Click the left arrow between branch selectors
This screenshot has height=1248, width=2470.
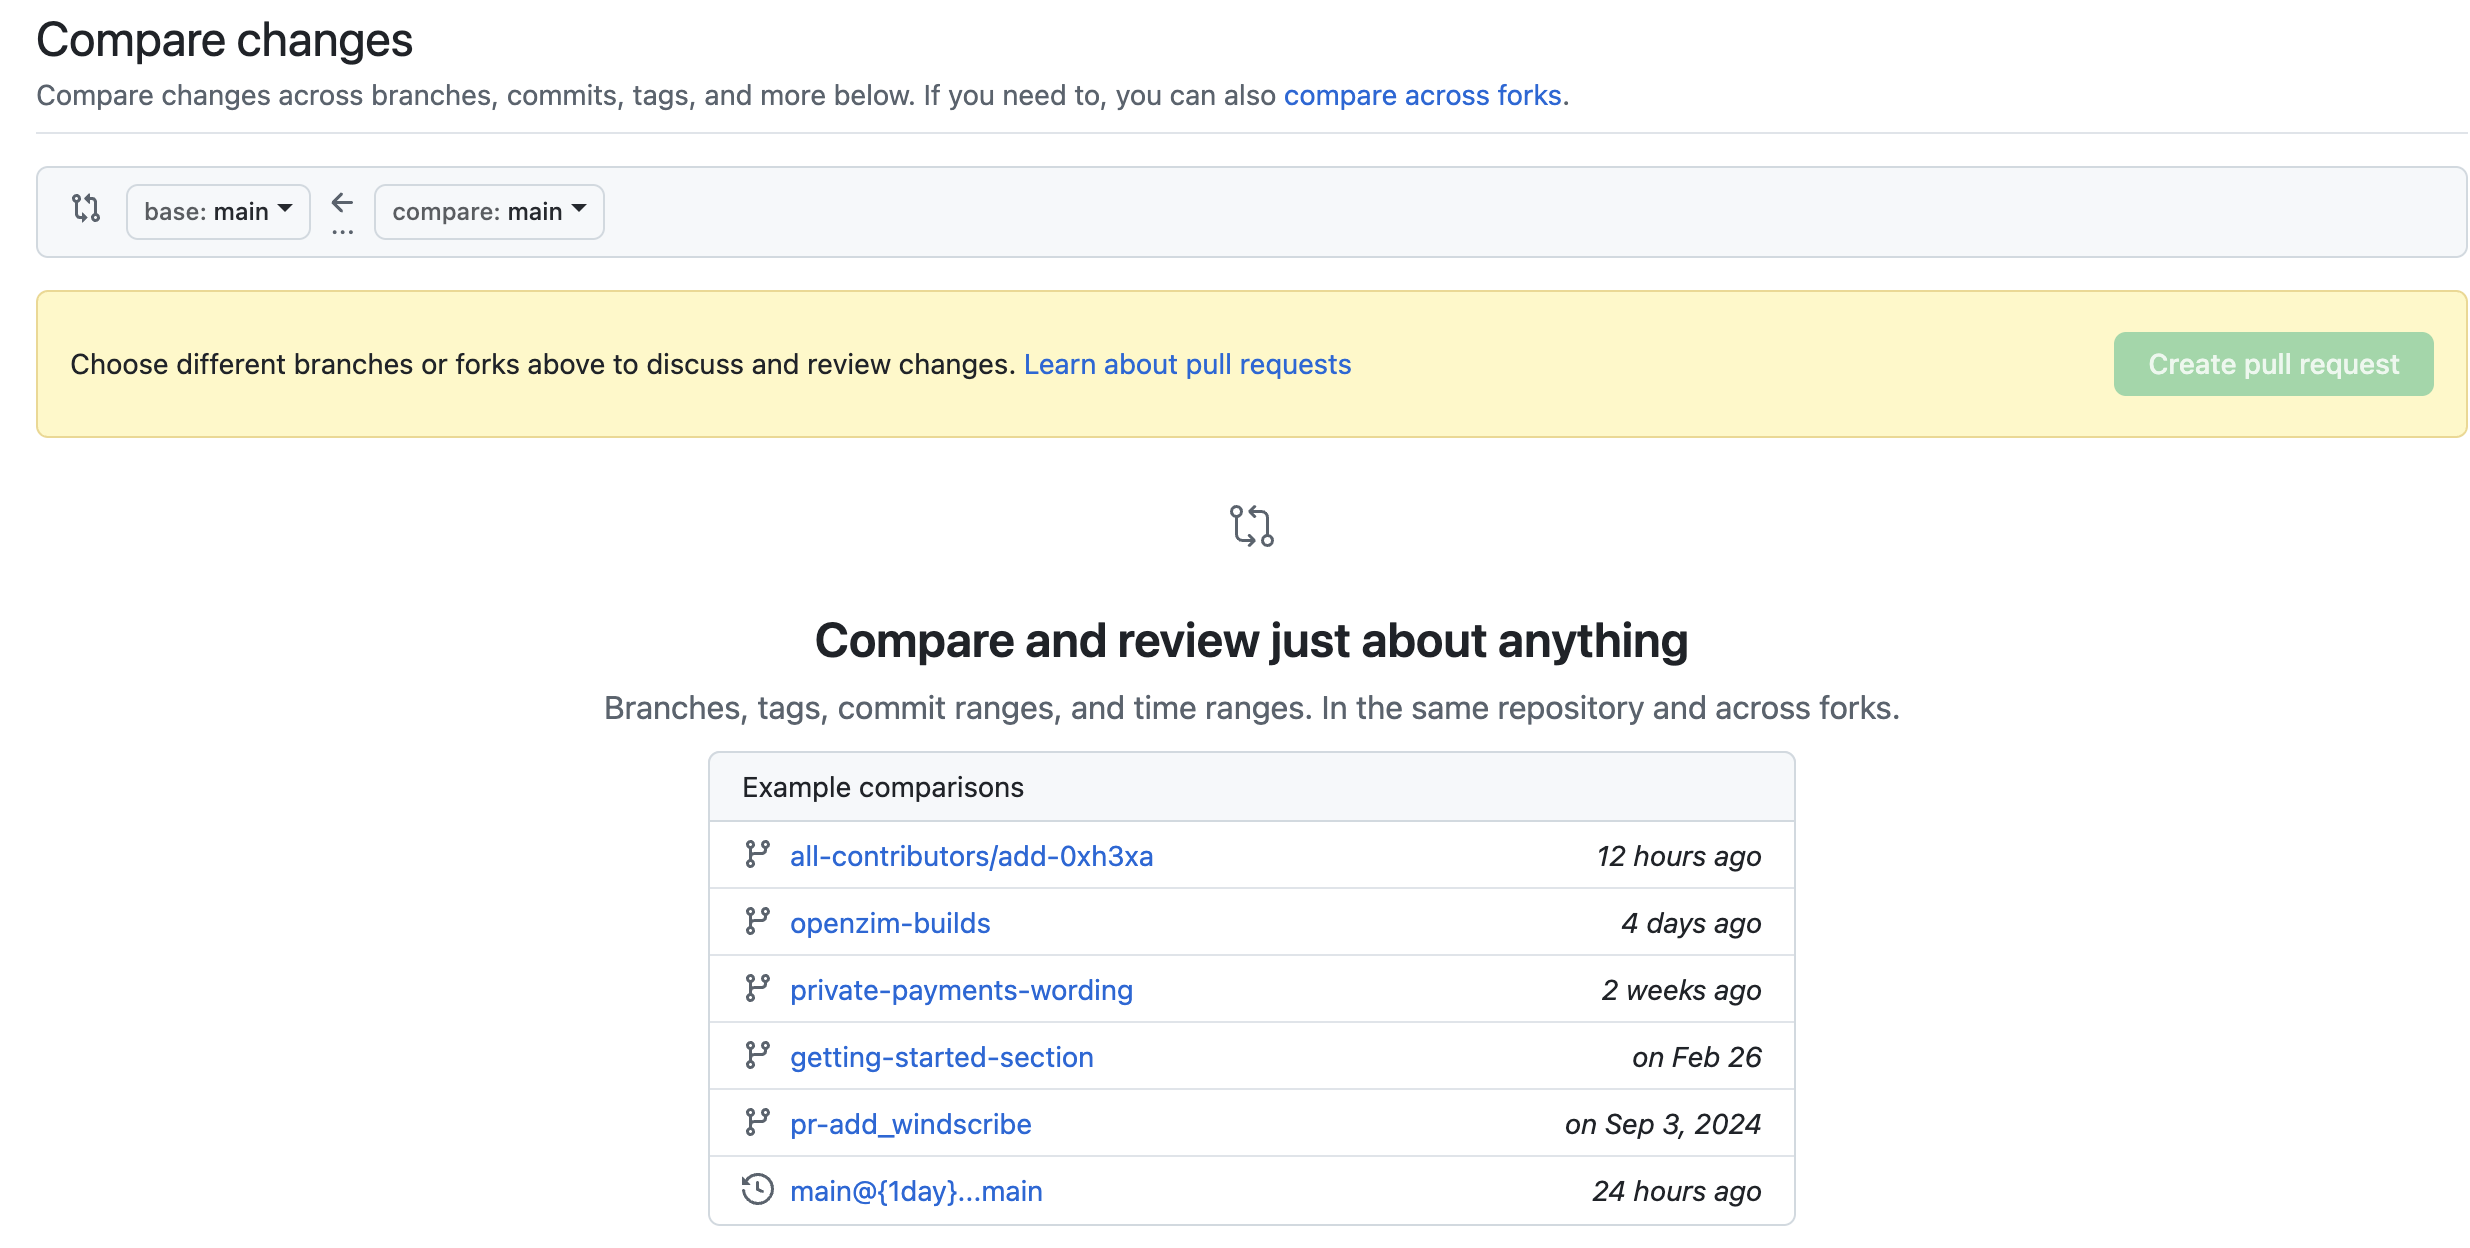[342, 203]
